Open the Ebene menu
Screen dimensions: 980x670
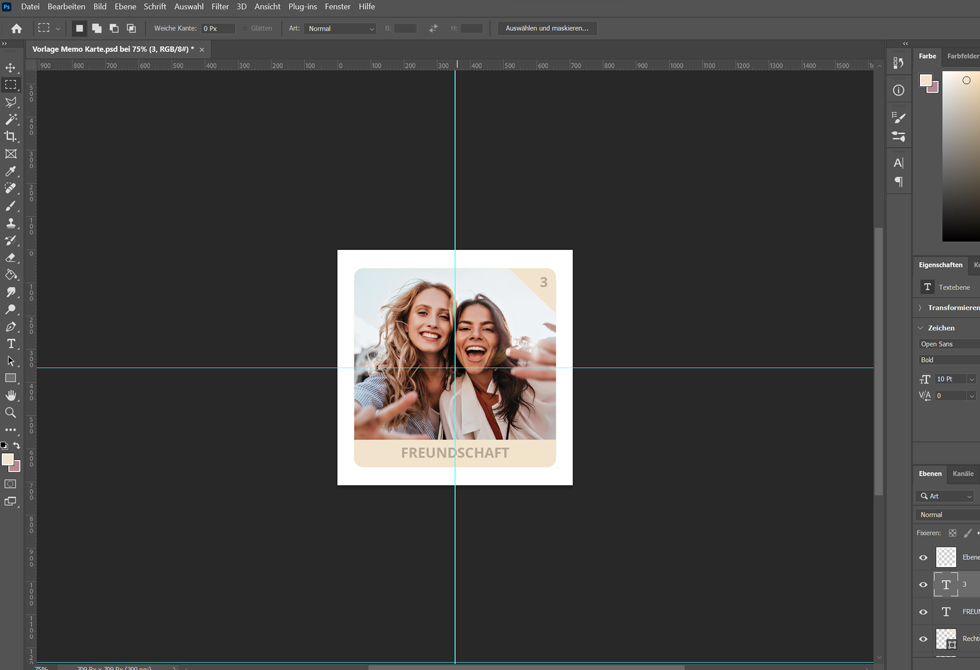click(125, 7)
